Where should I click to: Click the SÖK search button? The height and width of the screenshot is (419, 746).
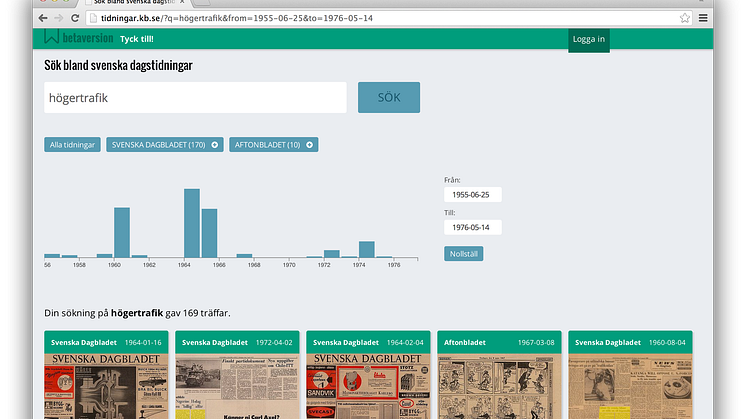click(x=389, y=97)
